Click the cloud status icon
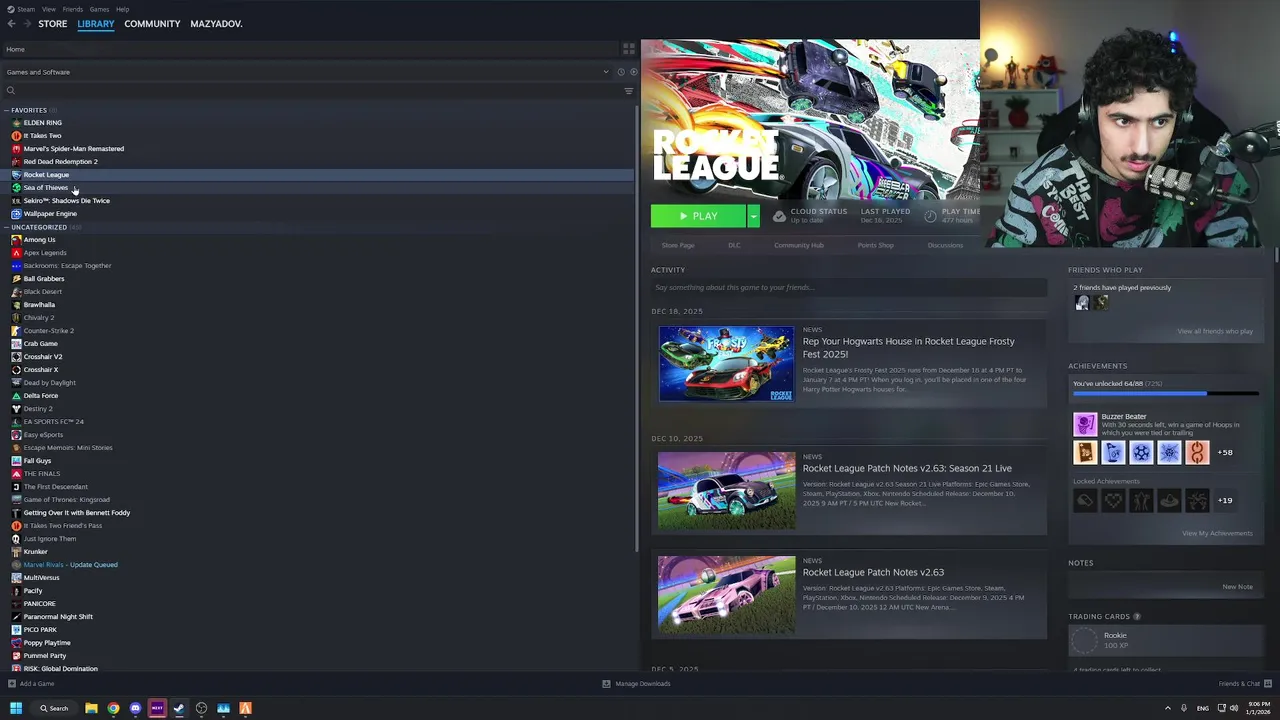The height and width of the screenshot is (720, 1280). pyautogui.click(x=779, y=216)
